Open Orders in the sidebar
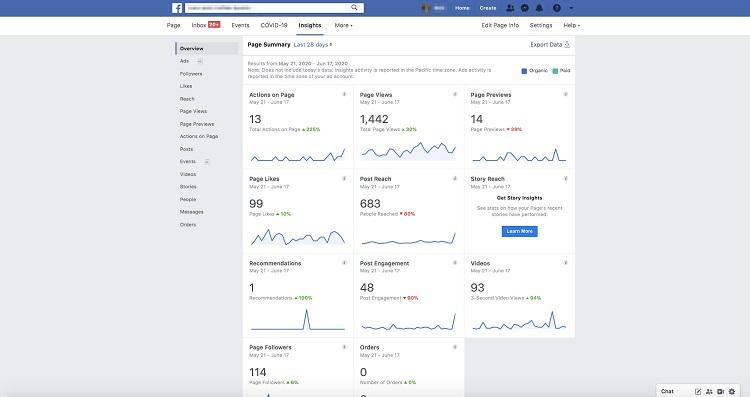 click(x=188, y=225)
